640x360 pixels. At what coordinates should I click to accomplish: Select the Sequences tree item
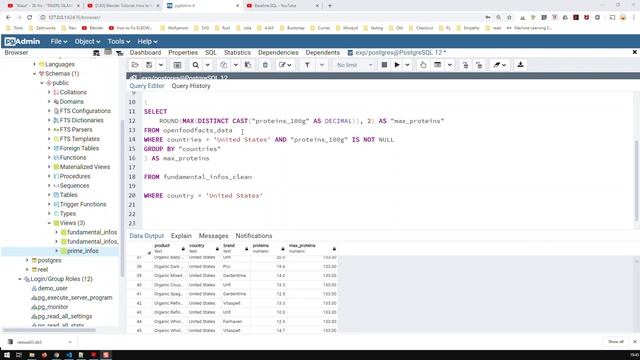coord(74,186)
